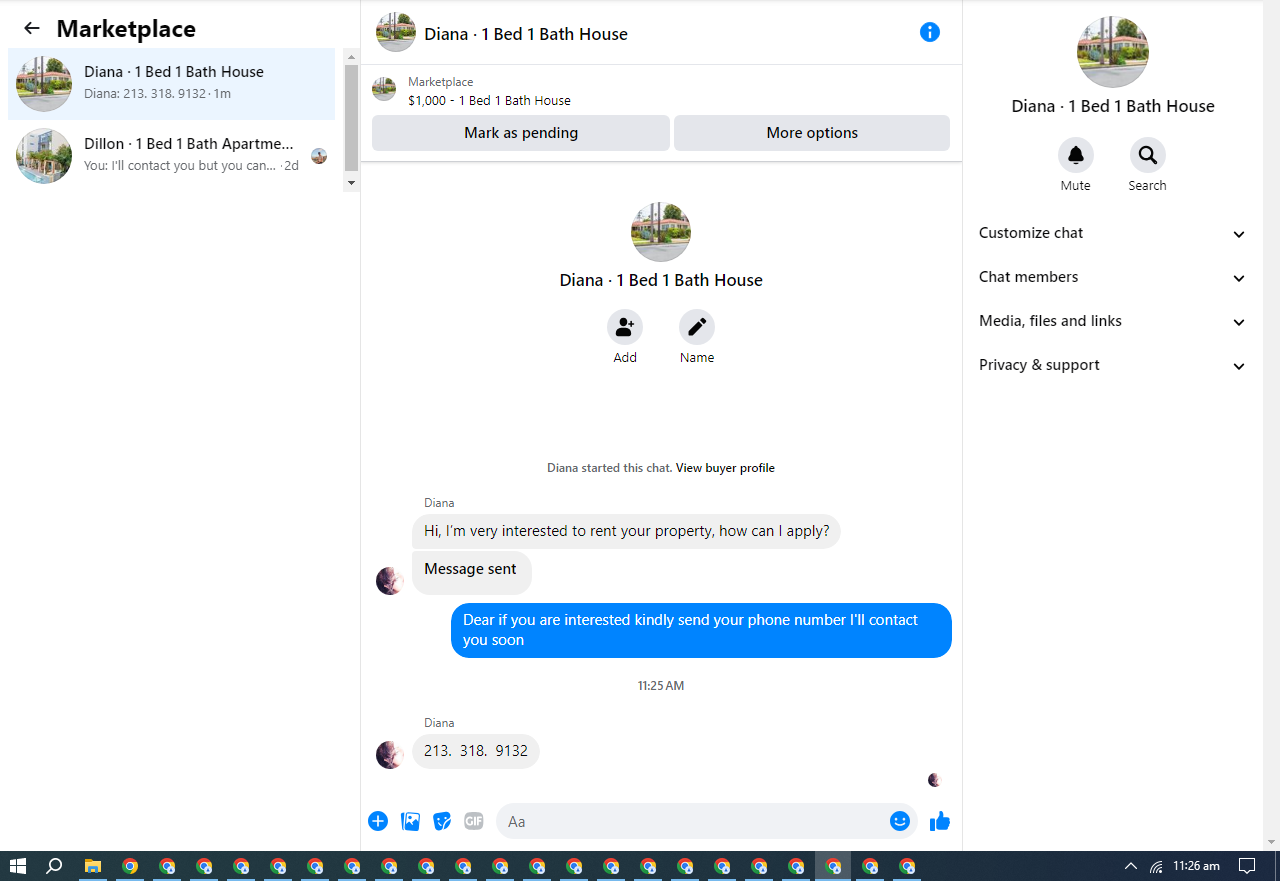Click the Add people icon
This screenshot has width=1280, height=881.
(x=625, y=327)
